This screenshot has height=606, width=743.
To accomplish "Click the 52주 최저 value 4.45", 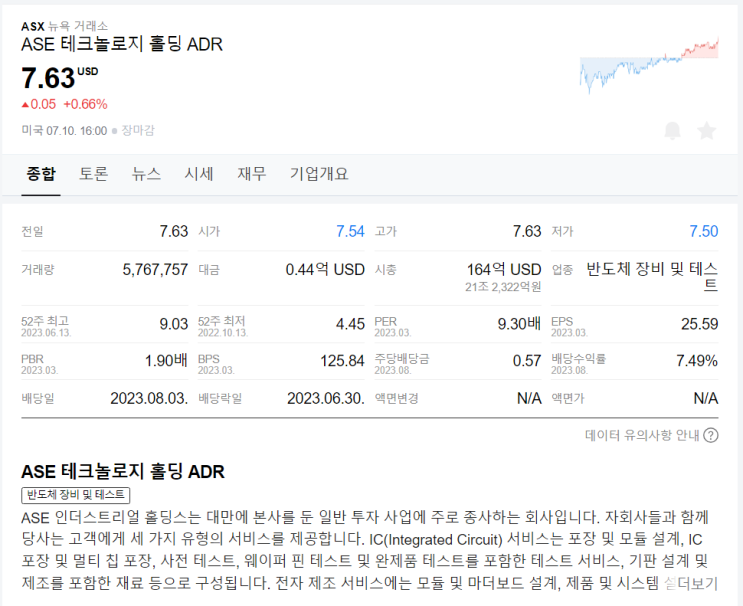I will [350, 324].
